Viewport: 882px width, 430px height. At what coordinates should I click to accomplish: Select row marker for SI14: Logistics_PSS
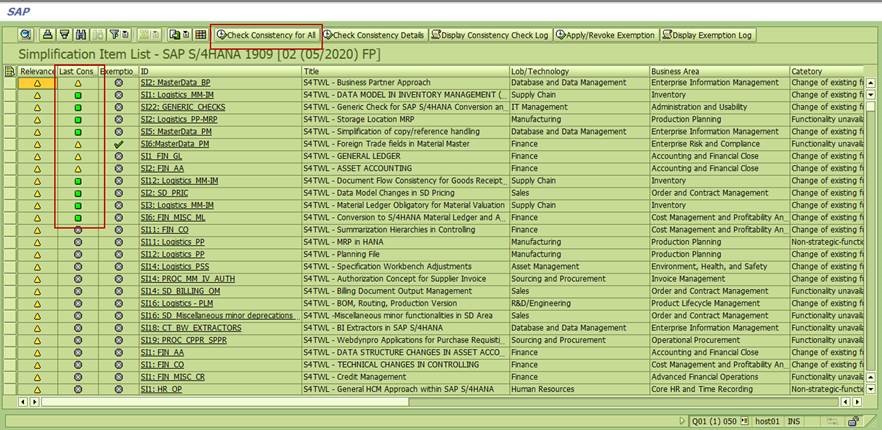[10, 266]
